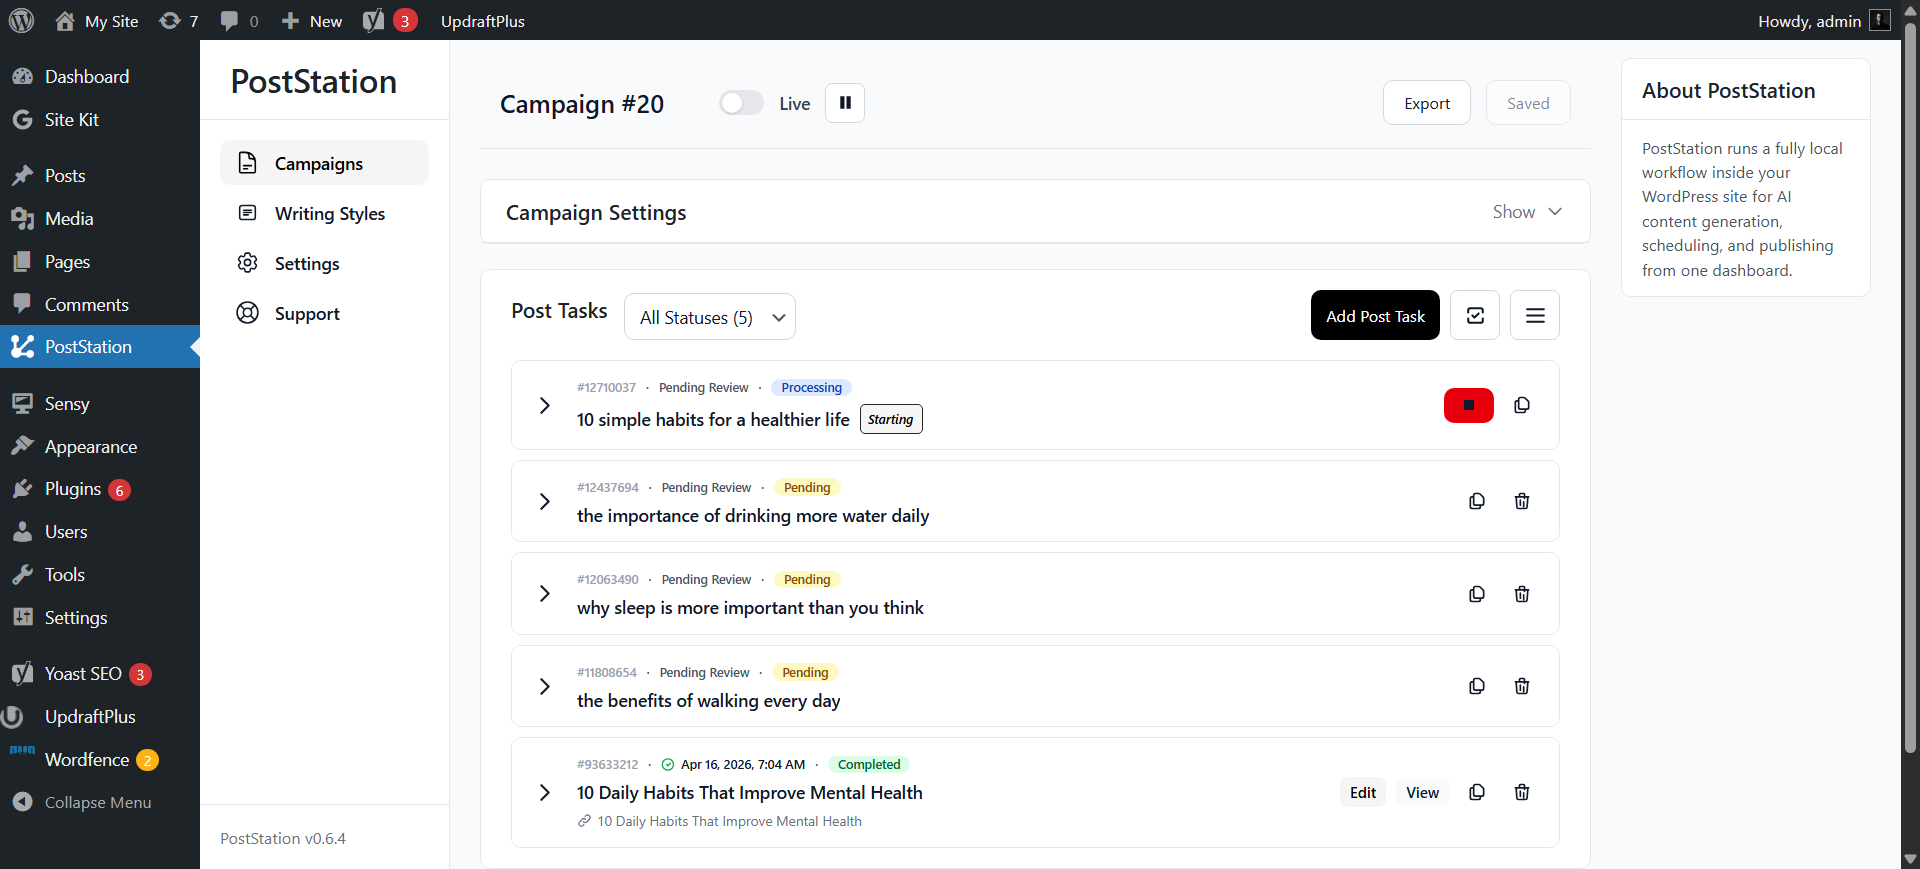1920x869 pixels.
Task: Duplicate the why sleep task
Action: click(x=1477, y=594)
